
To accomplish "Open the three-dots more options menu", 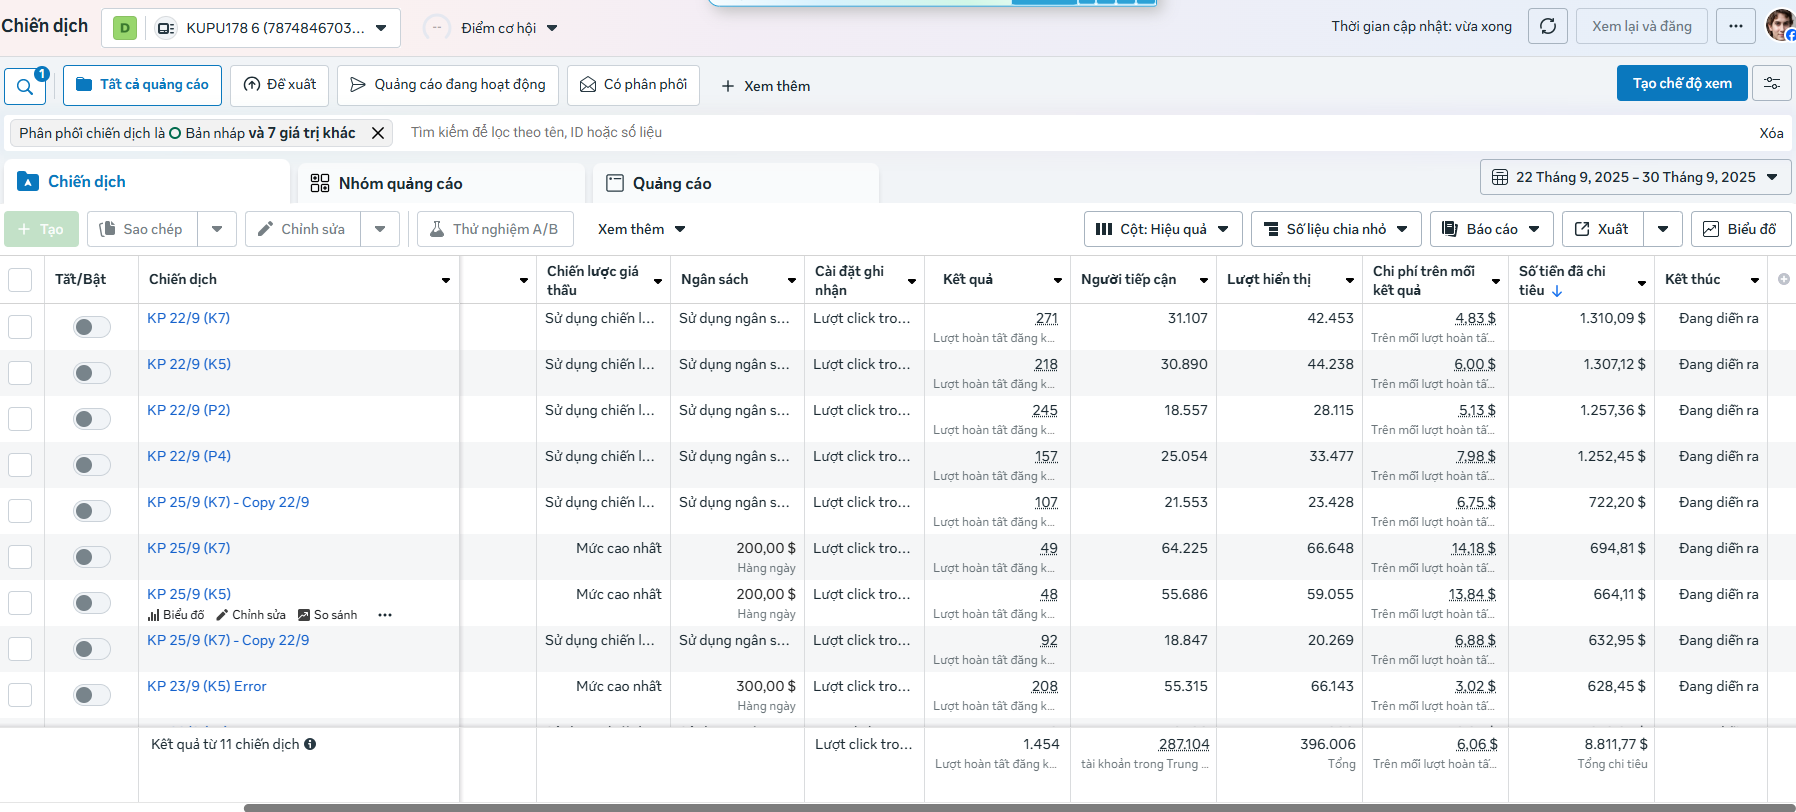I will (x=1736, y=26).
